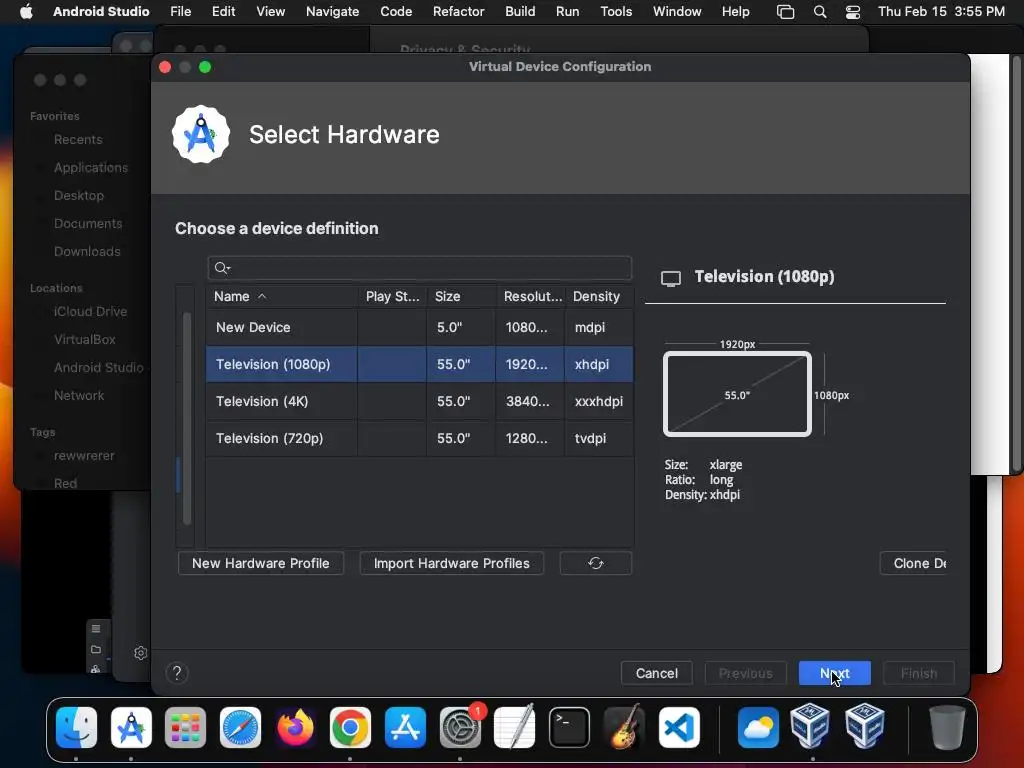Select the Television (4K) row
Image resolution: width=1024 pixels, height=768 pixels.
coord(420,401)
